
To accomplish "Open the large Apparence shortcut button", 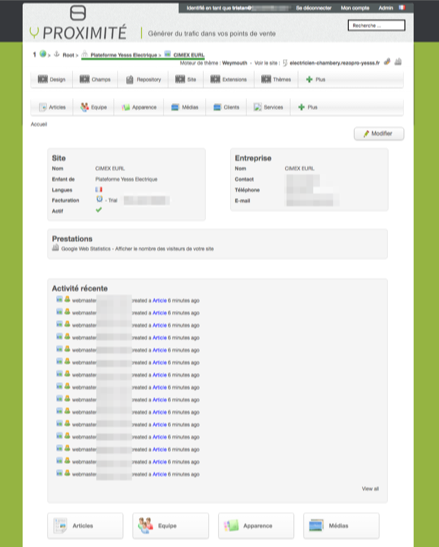I will pos(256,526).
